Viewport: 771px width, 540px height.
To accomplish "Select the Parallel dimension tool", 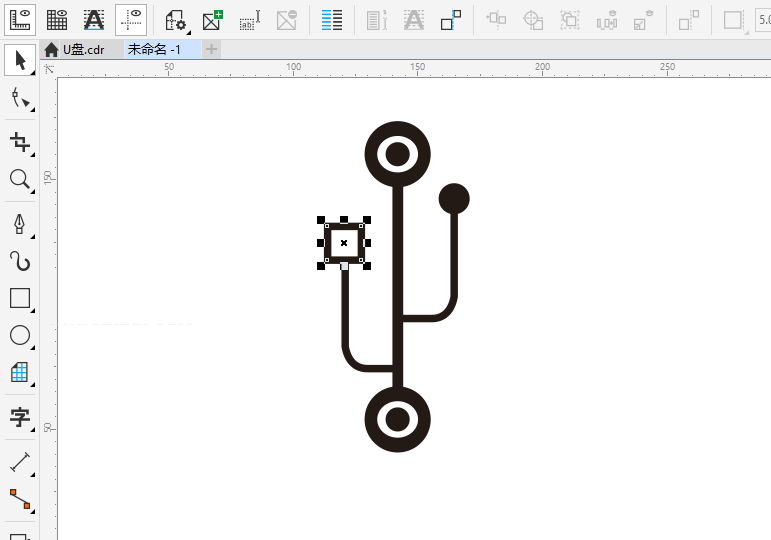I will [20, 462].
